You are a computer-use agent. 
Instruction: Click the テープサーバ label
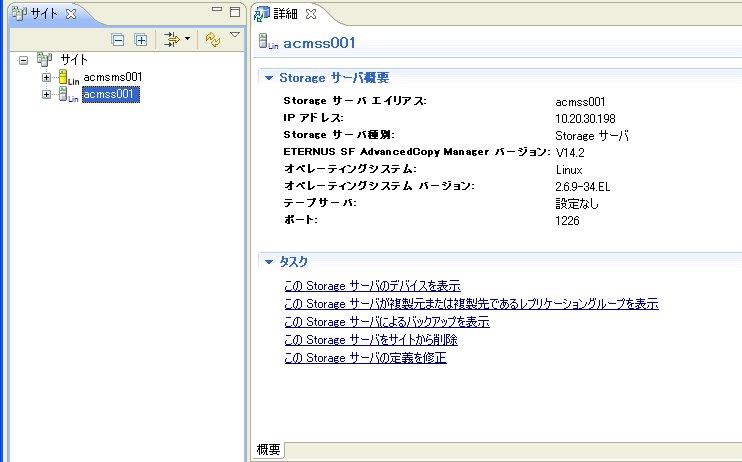(320, 203)
